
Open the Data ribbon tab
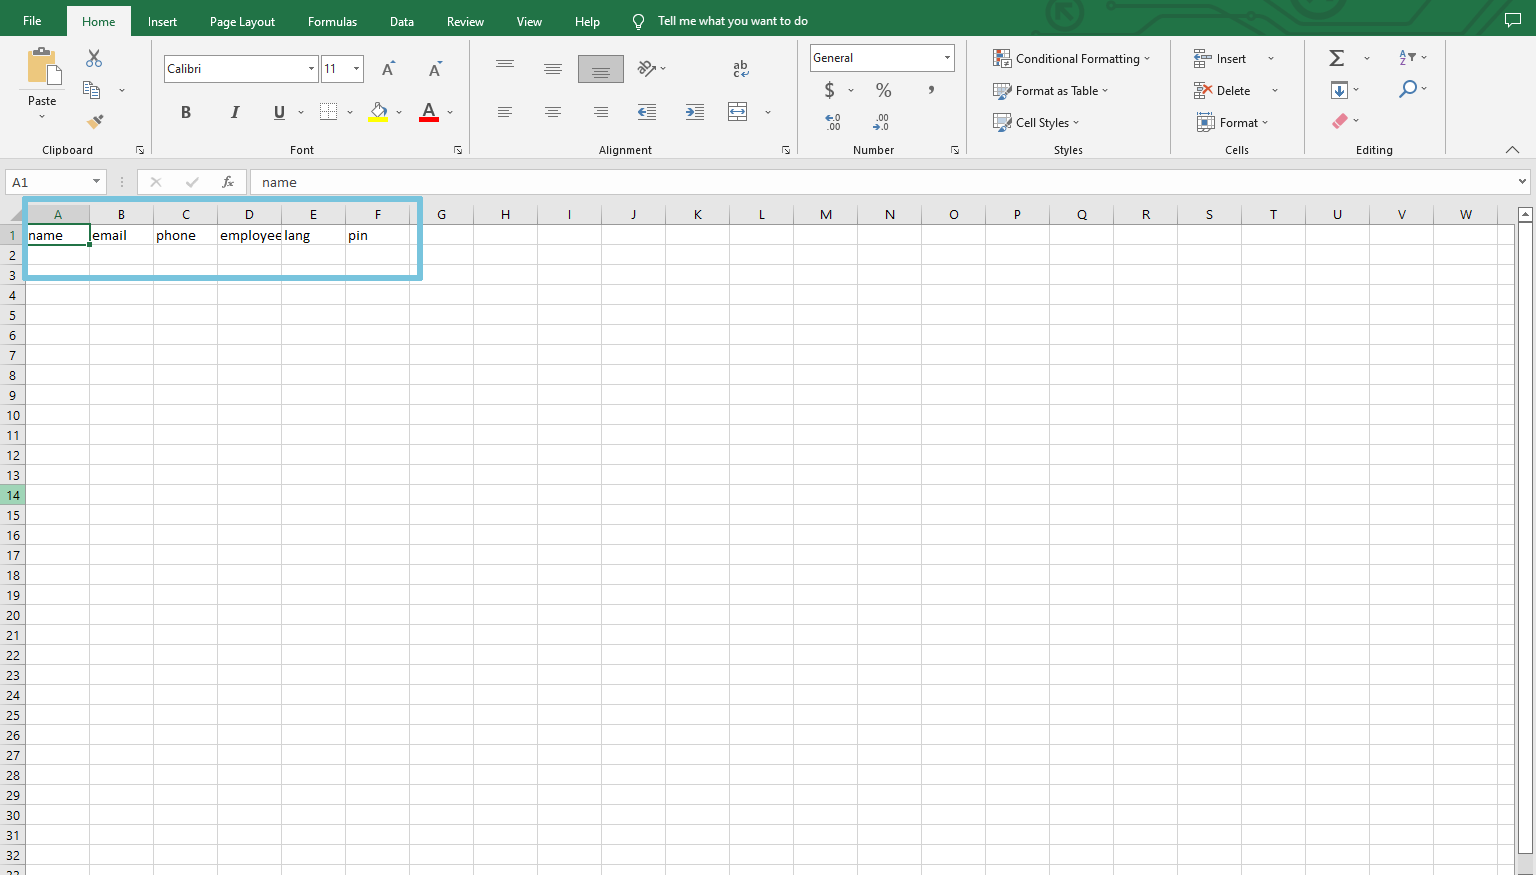point(401,20)
